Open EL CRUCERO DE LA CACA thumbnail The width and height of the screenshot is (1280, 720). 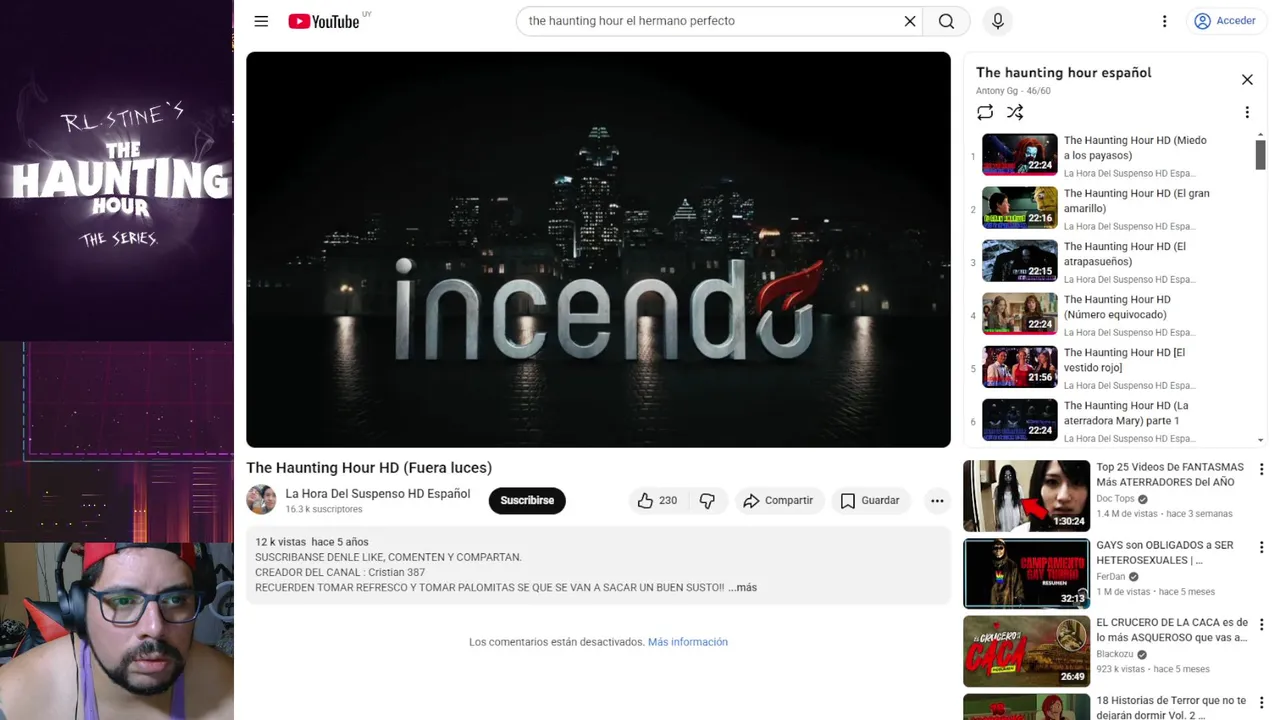1026,651
